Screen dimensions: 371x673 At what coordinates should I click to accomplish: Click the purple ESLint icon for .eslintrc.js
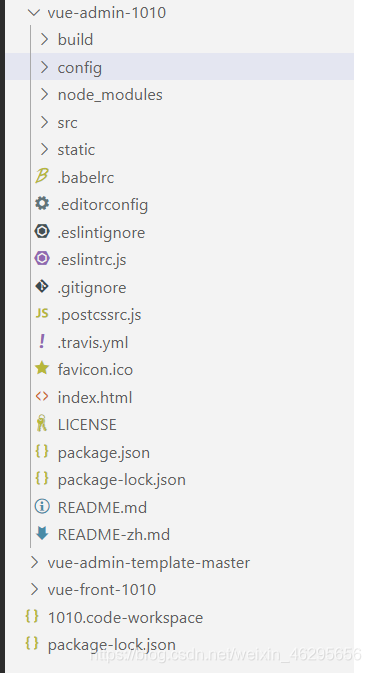(x=42, y=258)
